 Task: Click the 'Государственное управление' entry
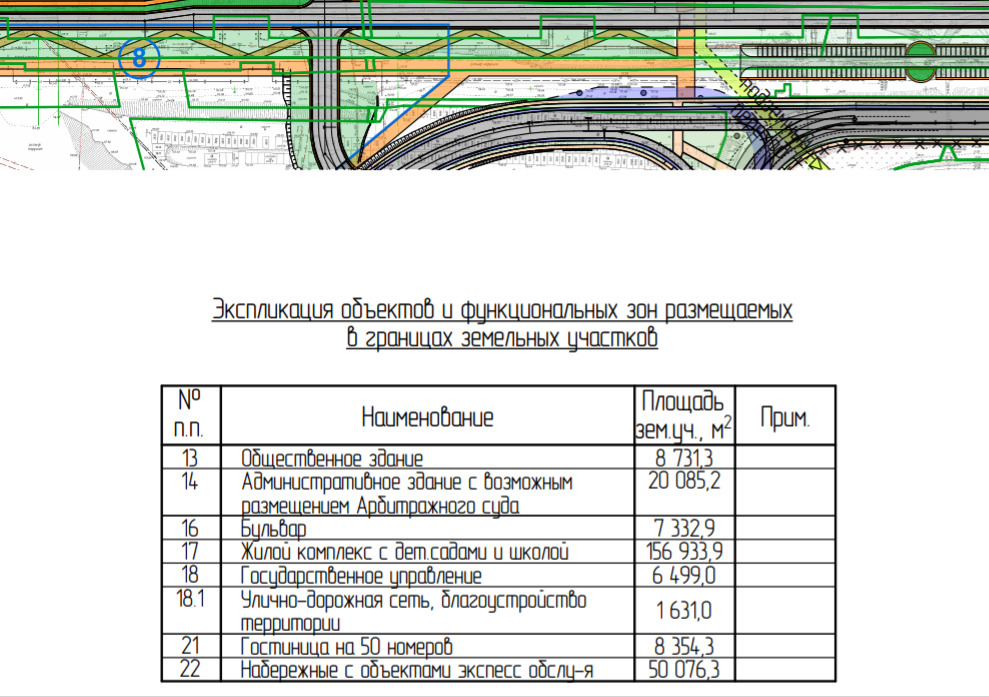(361, 575)
